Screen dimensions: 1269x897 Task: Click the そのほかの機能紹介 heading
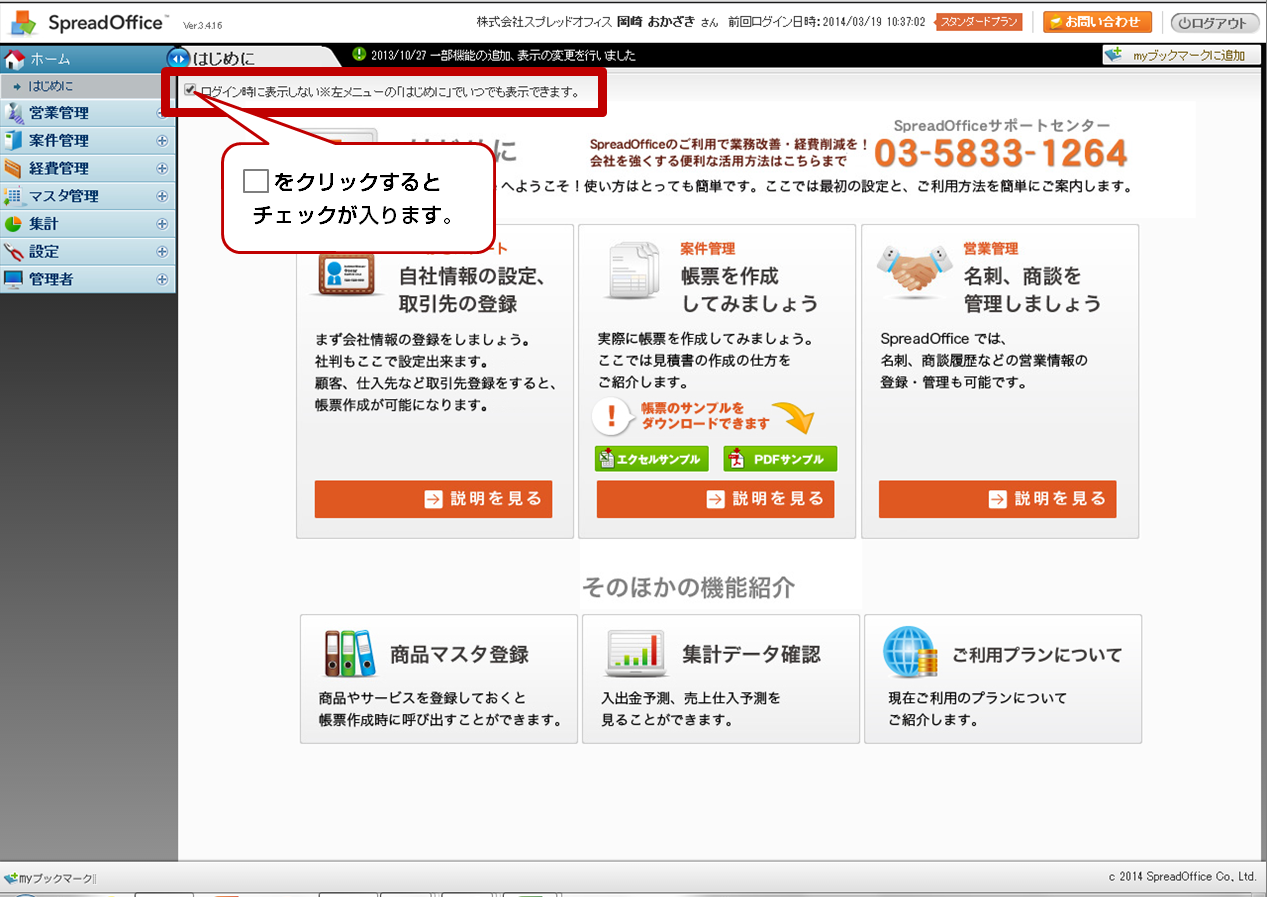688,587
